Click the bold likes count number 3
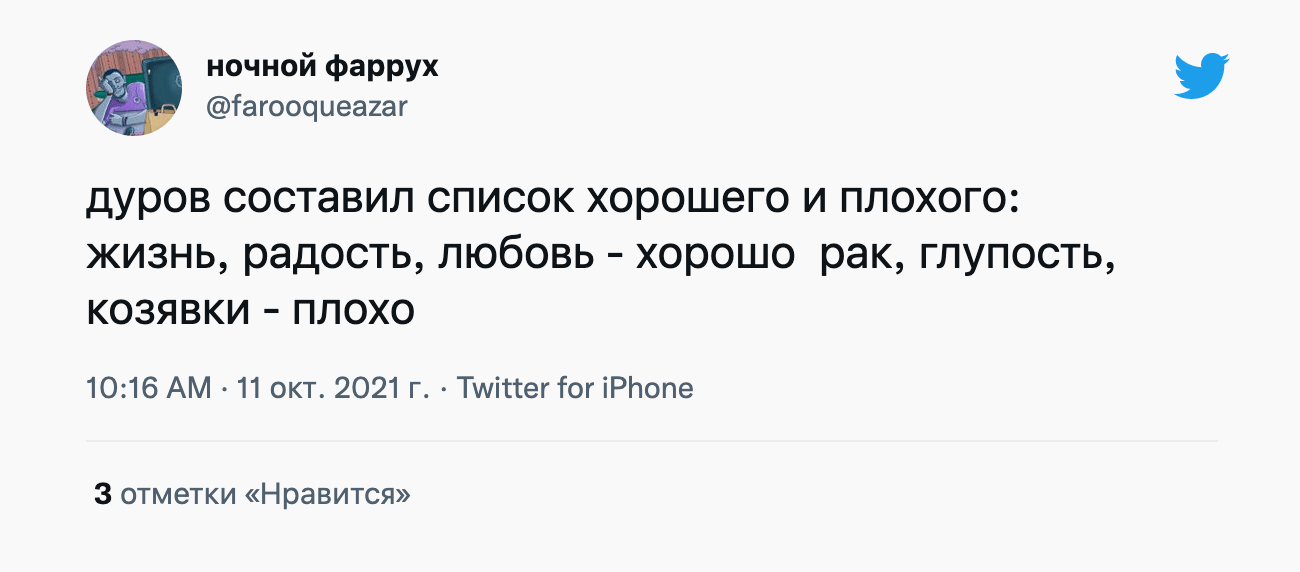1300x572 pixels. coord(101,493)
